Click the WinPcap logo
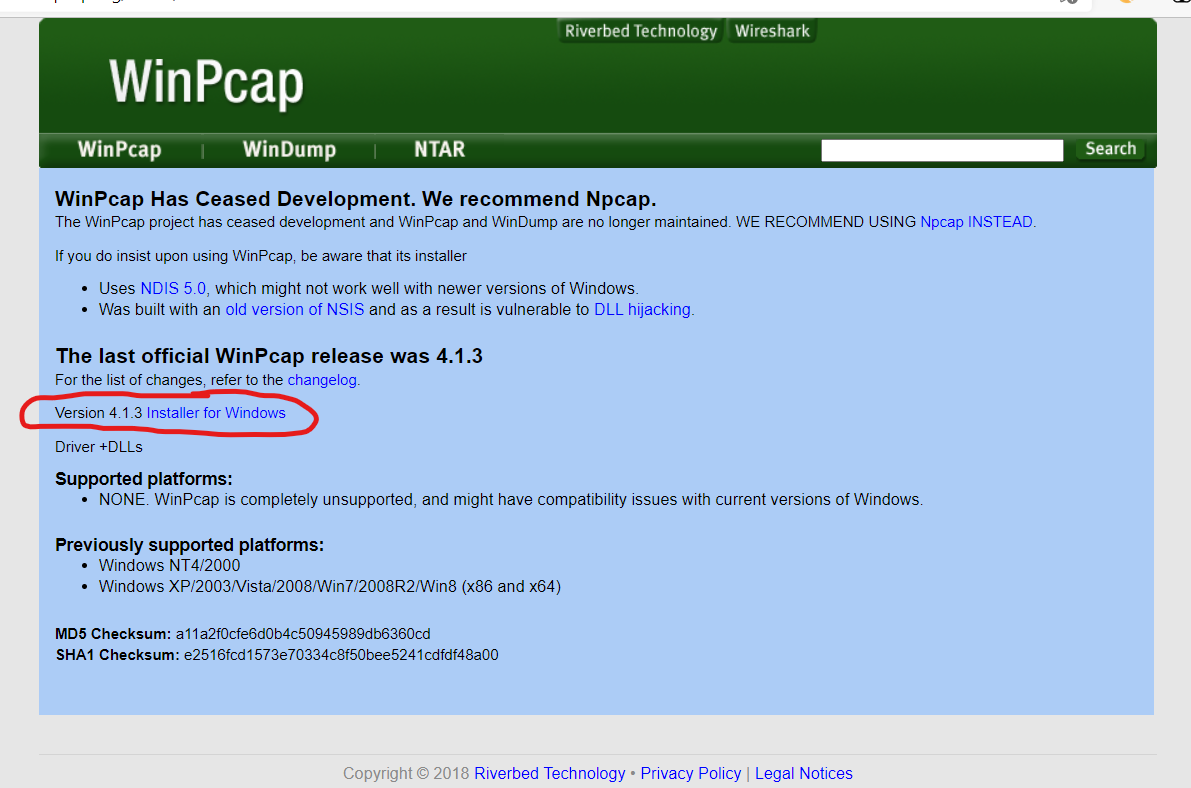Viewport: 1191px width, 788px height. pos(205,84)
